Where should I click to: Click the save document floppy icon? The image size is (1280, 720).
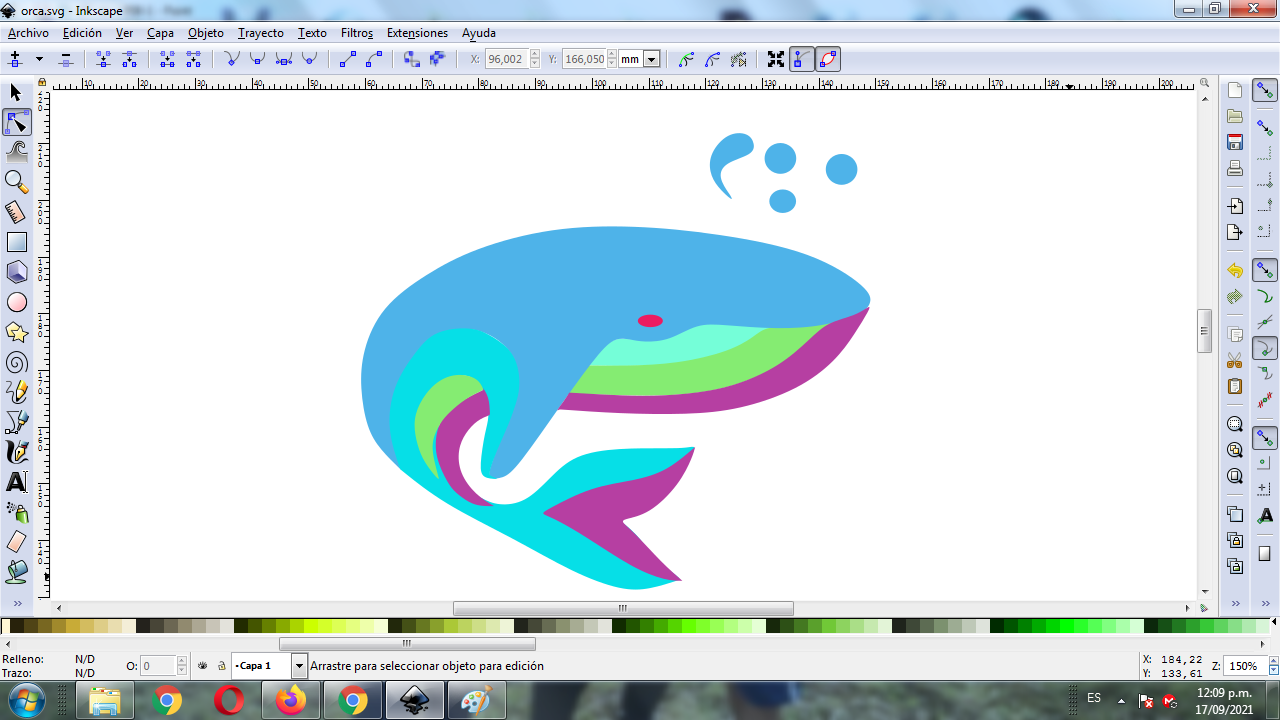[1235, 142]
